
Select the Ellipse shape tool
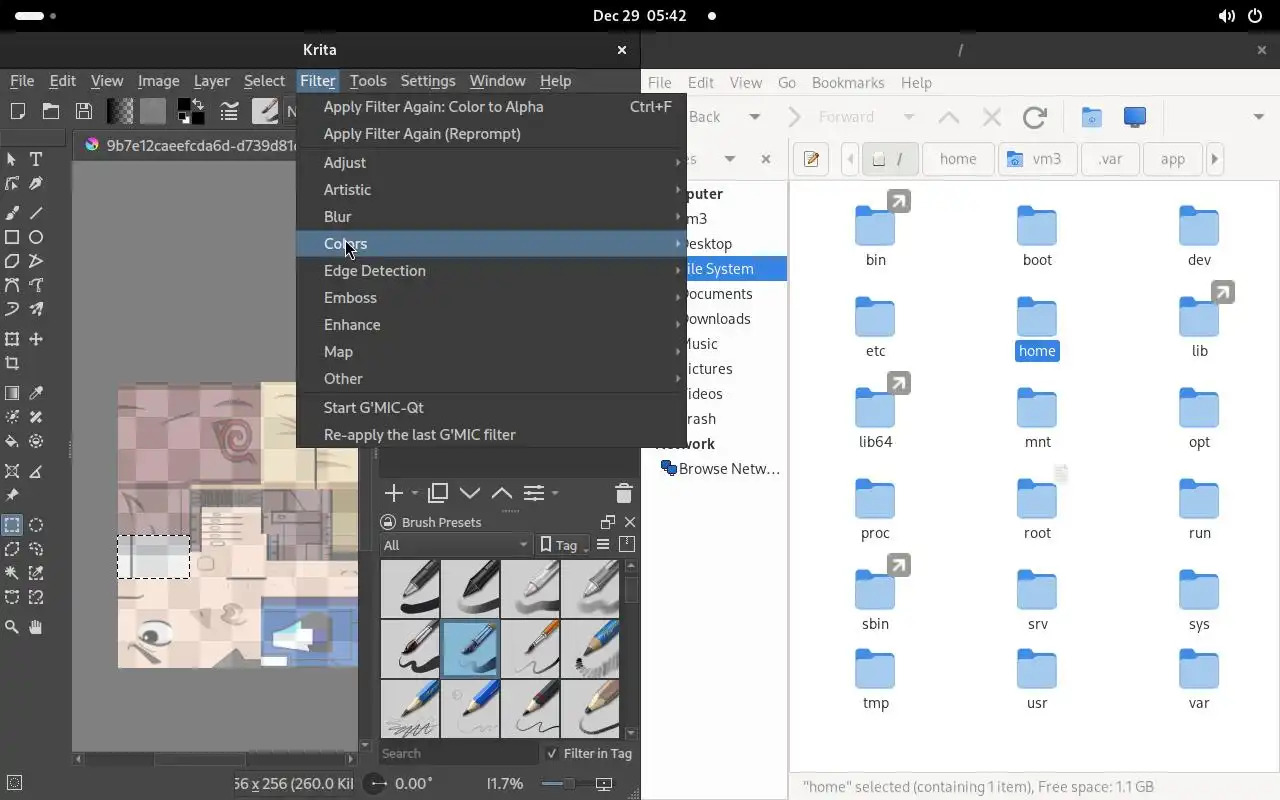[x=36, y=237]
